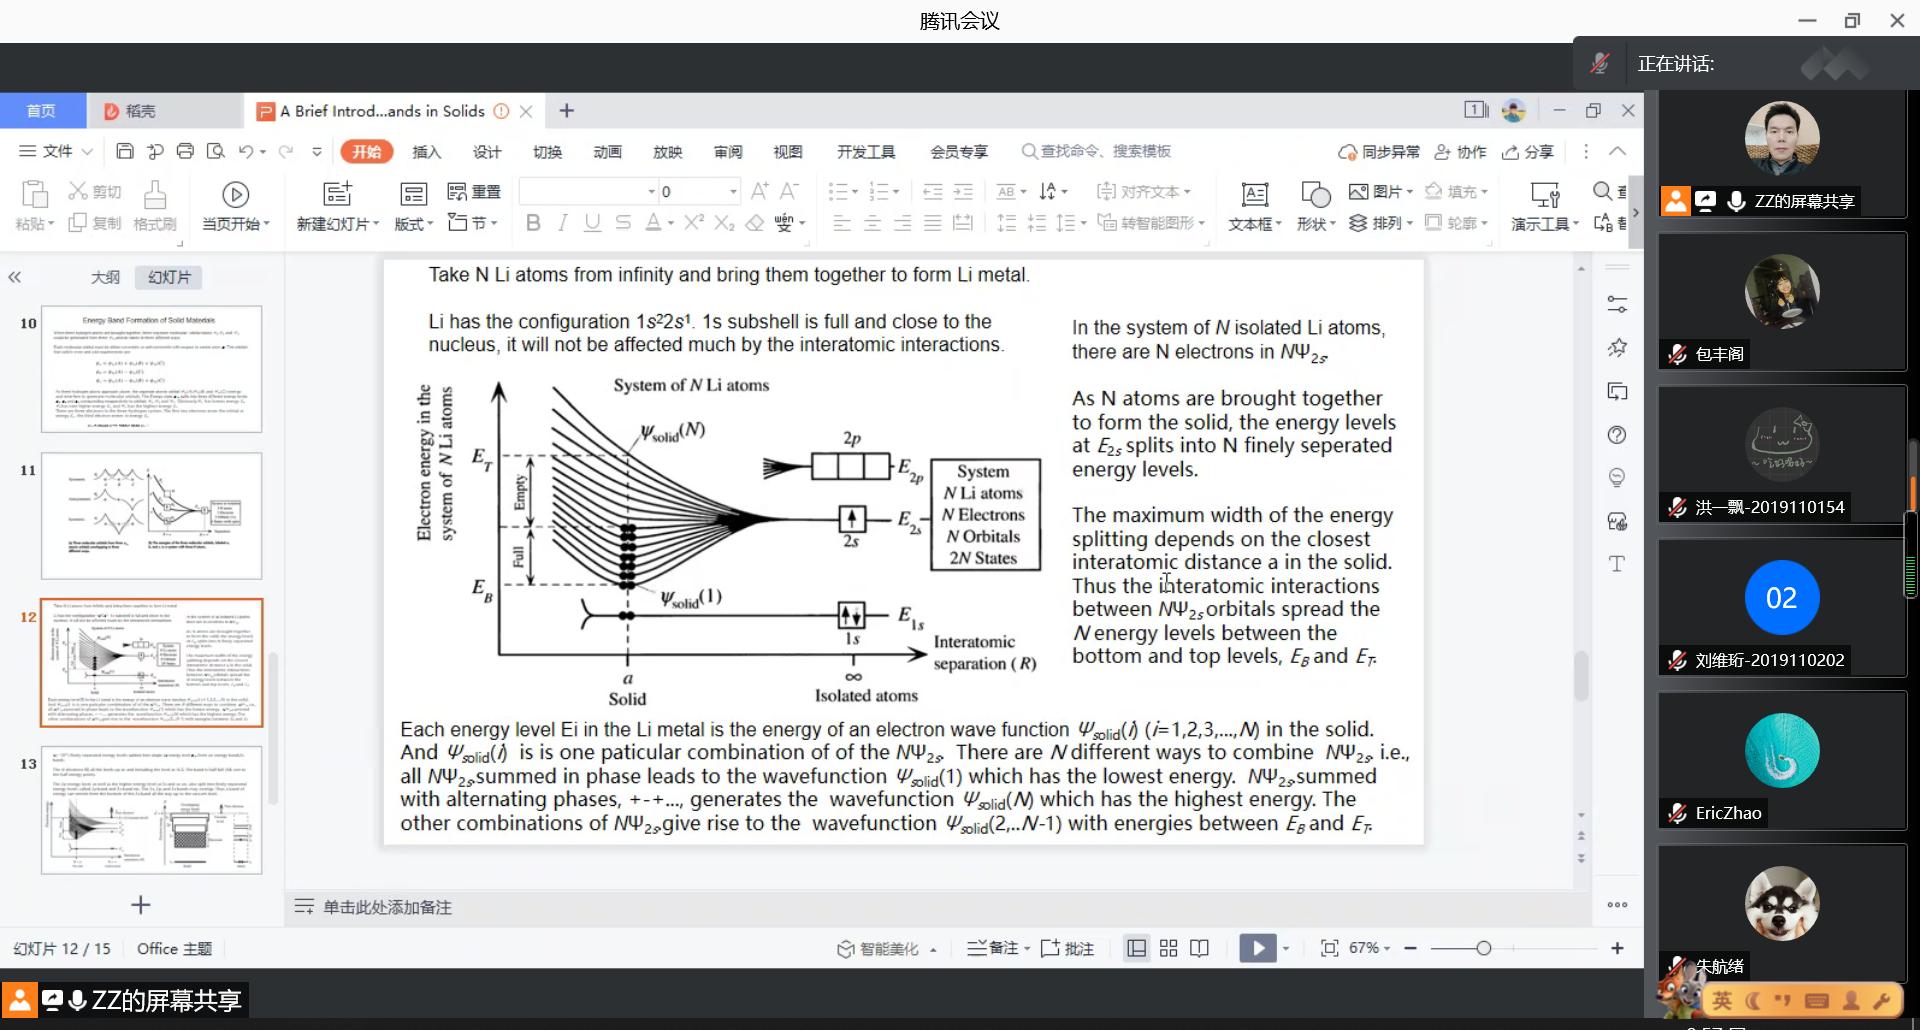
Task: Open the 插入 ribbon tab
Action: 426,152
